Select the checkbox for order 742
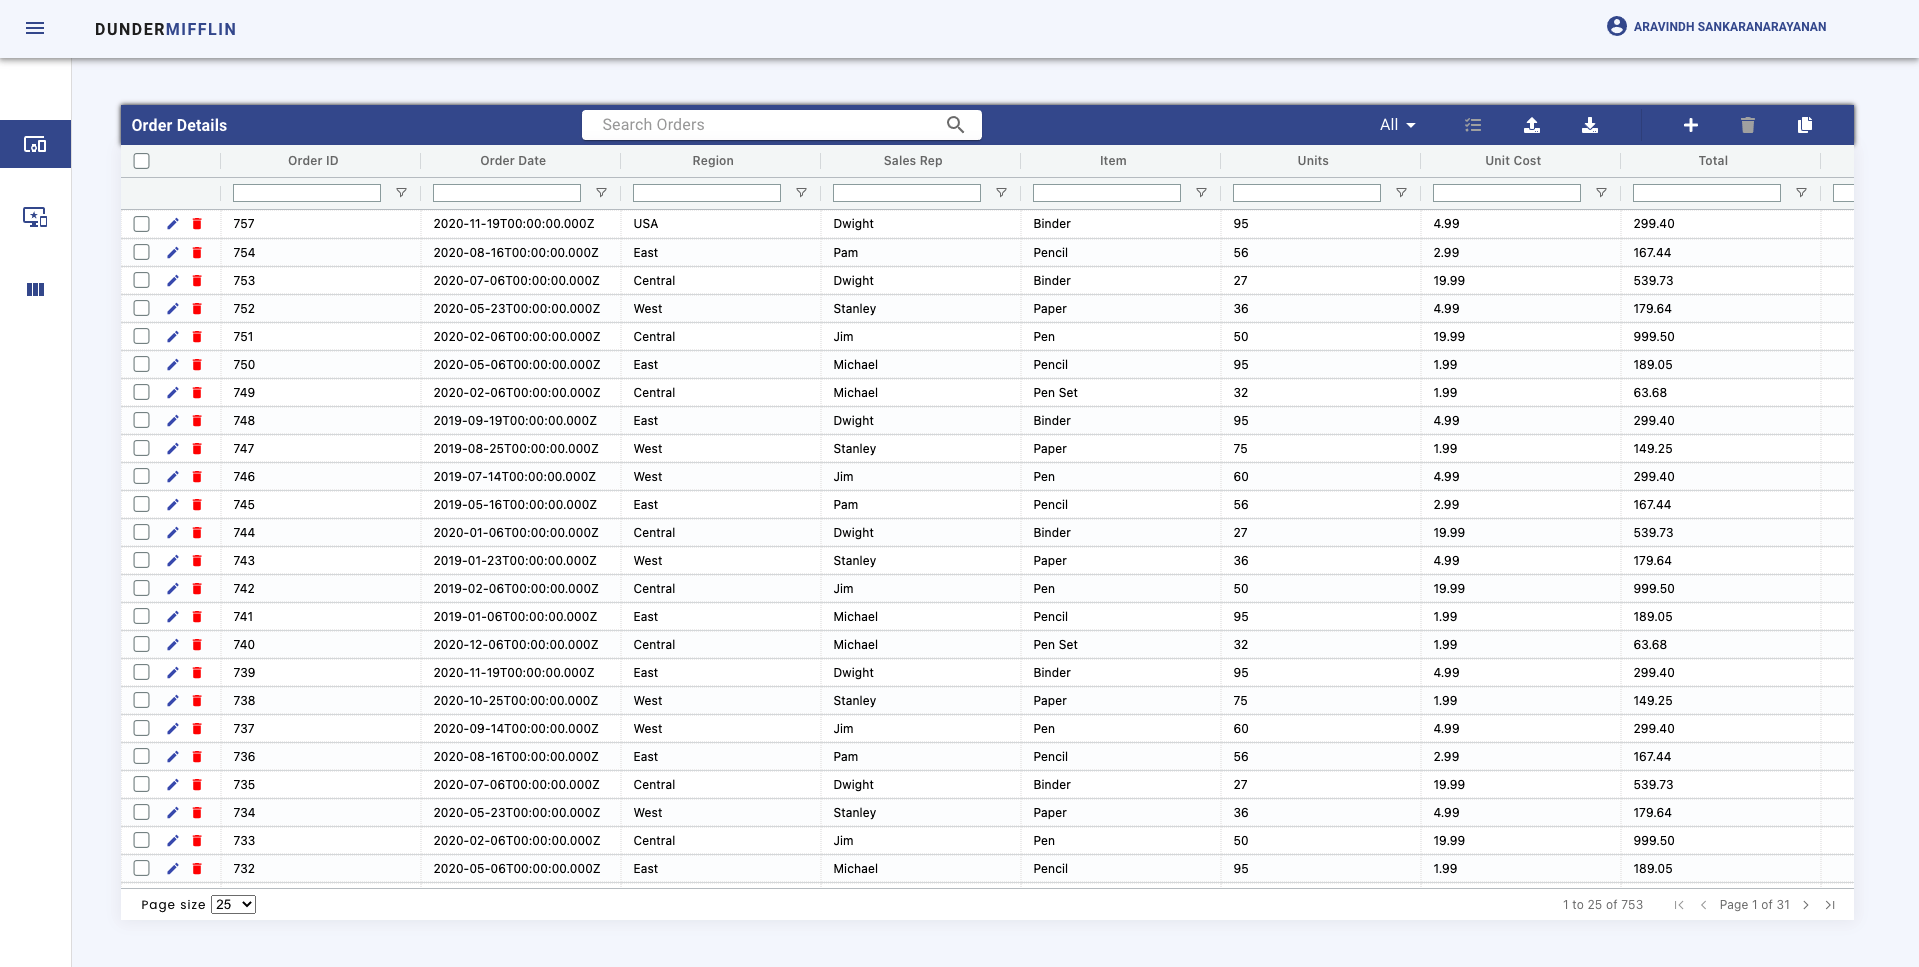Viewport: 1919px width, 967px height. [142, 589]
